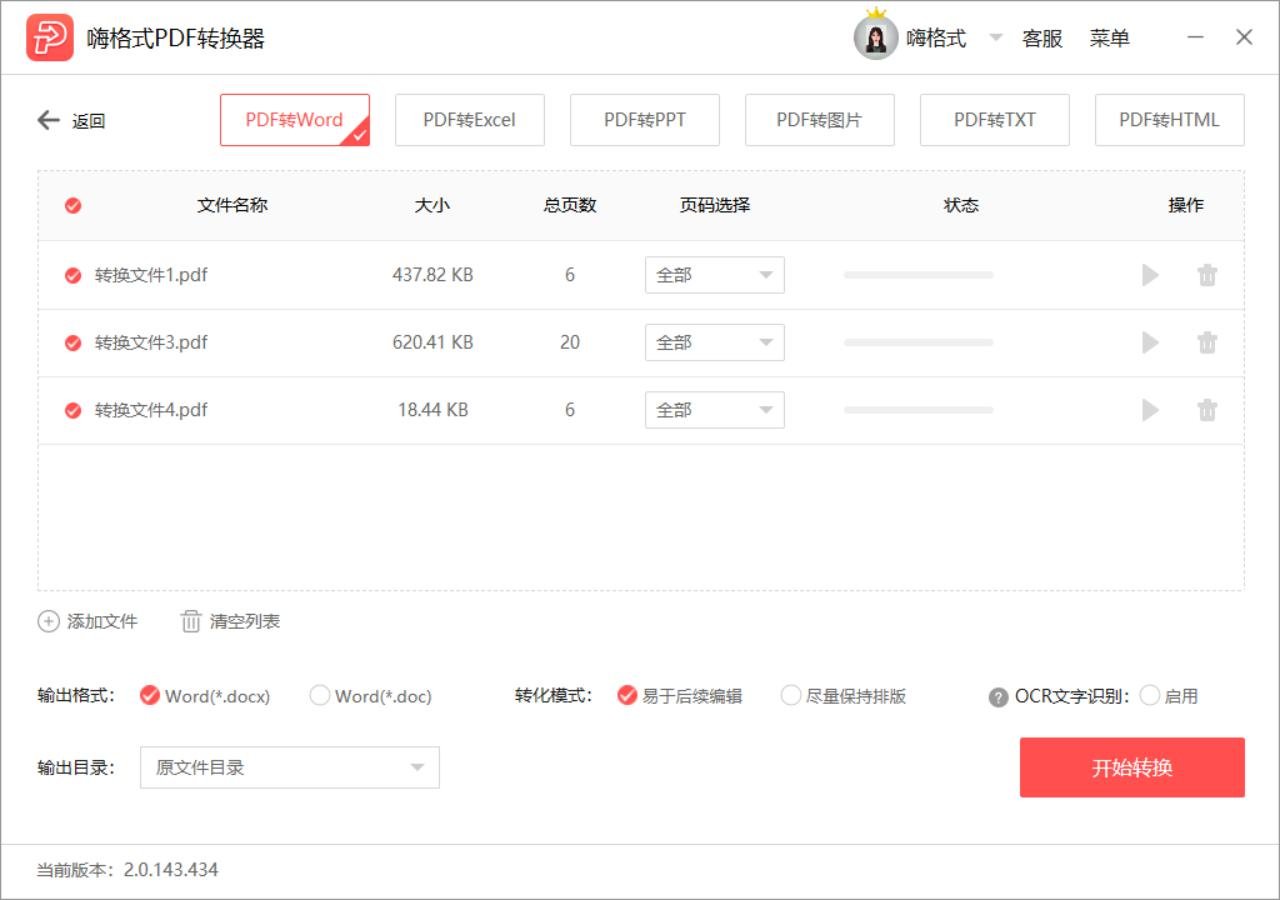The image size is (1280, 900).
Task: Start conversion for 转换文件1.pdf
Action: point(1149,275)
